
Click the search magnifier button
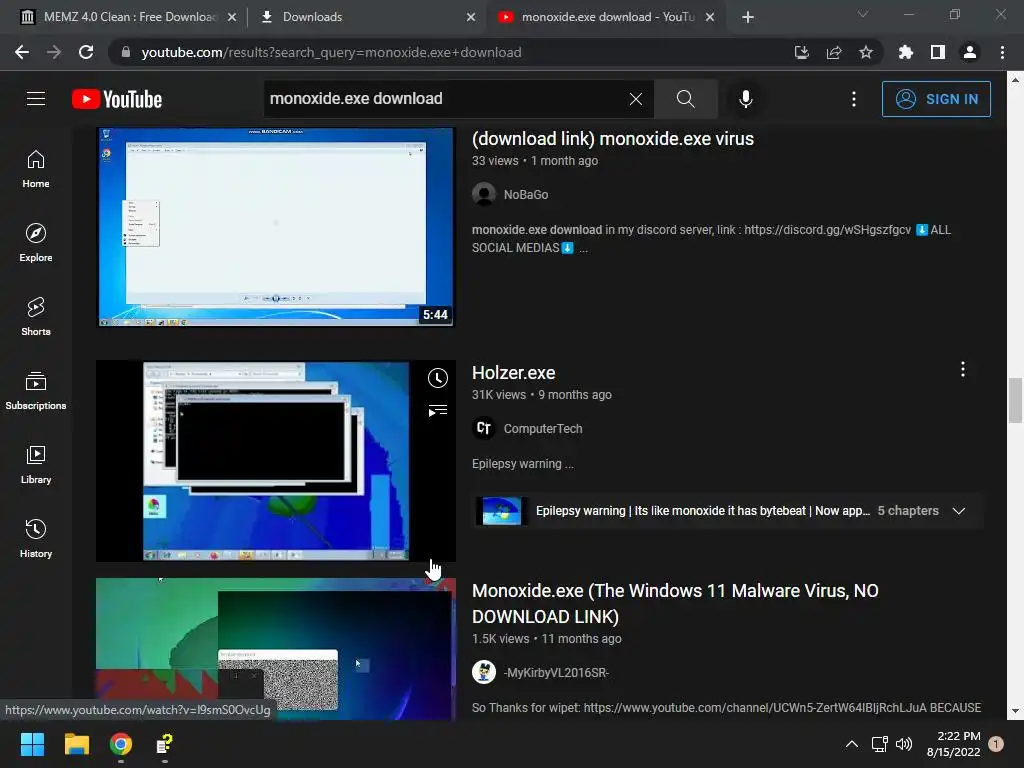[x=685, y=99]
